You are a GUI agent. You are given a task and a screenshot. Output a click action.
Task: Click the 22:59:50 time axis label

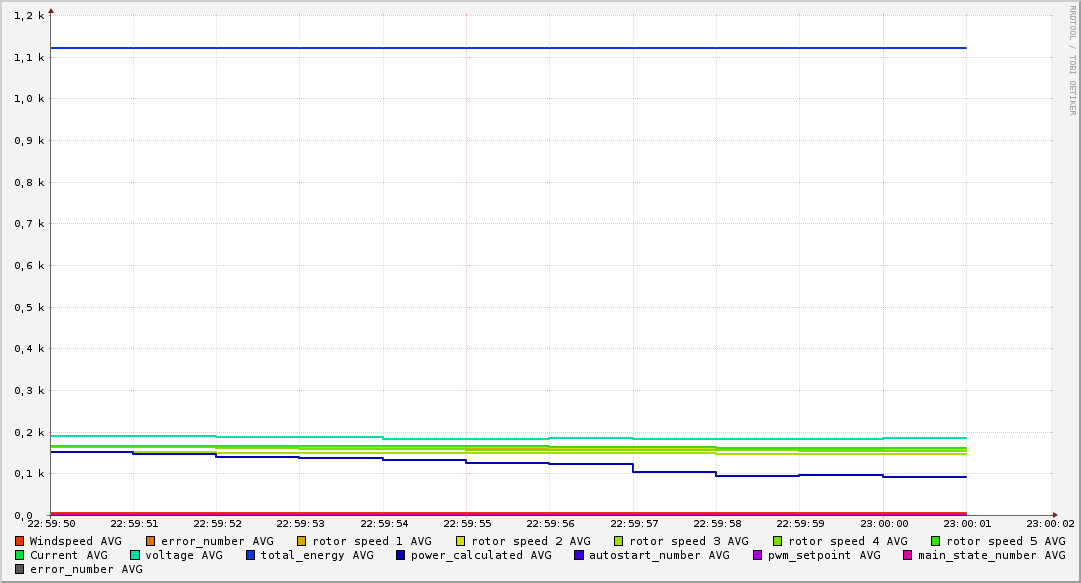point(51,523)
